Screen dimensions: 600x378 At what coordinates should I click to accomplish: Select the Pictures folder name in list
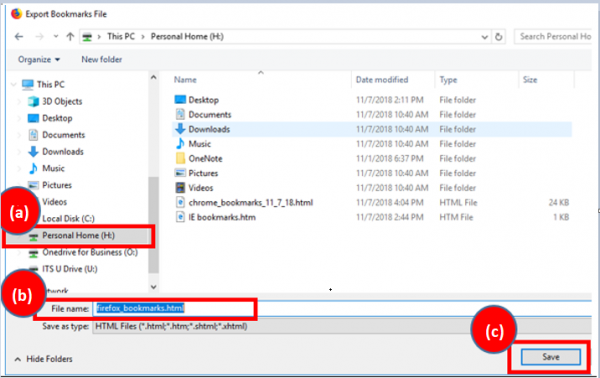tap(203, 173)
